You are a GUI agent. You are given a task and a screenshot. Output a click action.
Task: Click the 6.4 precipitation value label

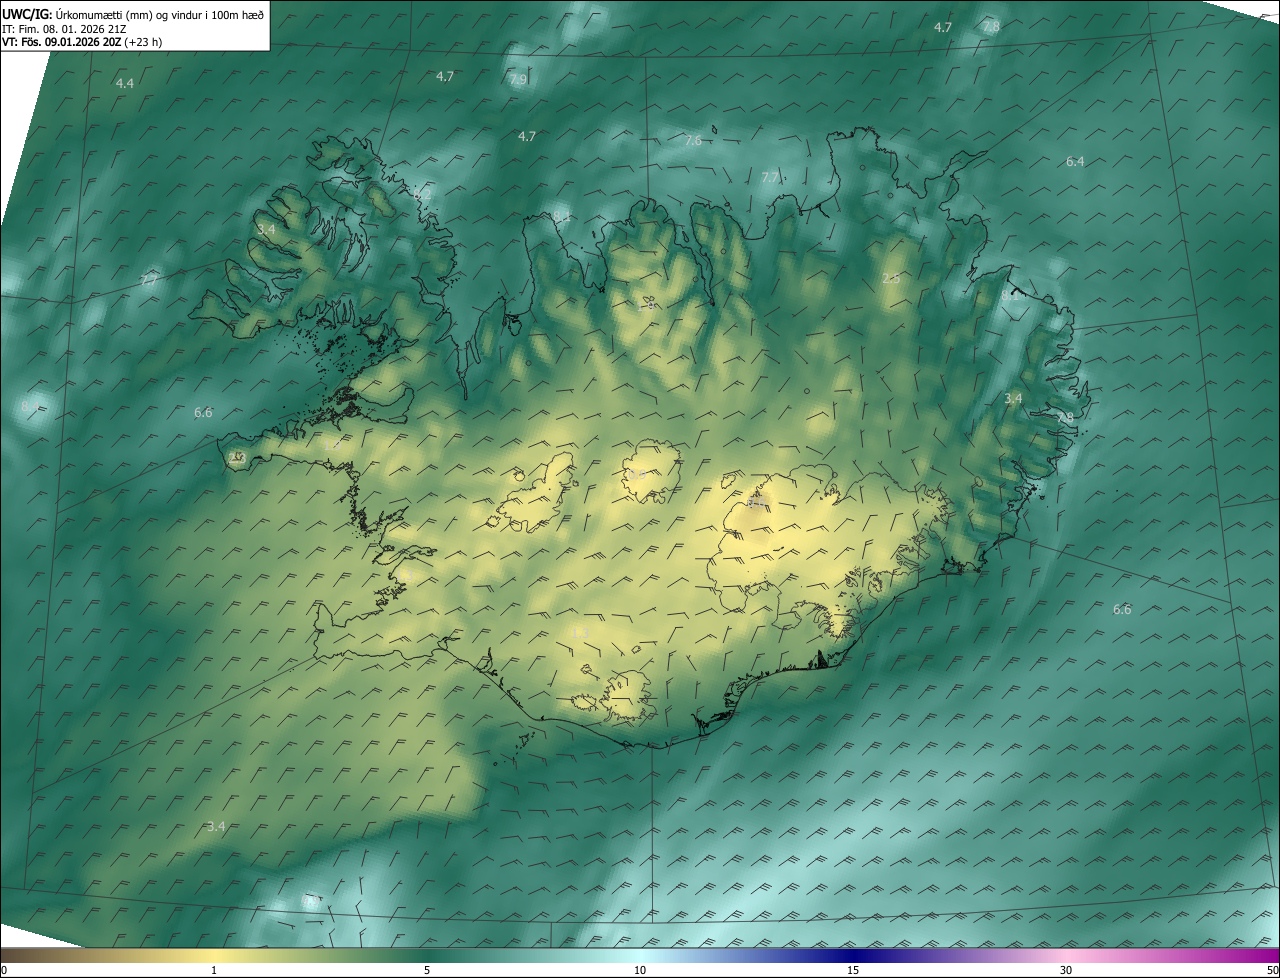pyautogui.click(x=1075, y=162)
